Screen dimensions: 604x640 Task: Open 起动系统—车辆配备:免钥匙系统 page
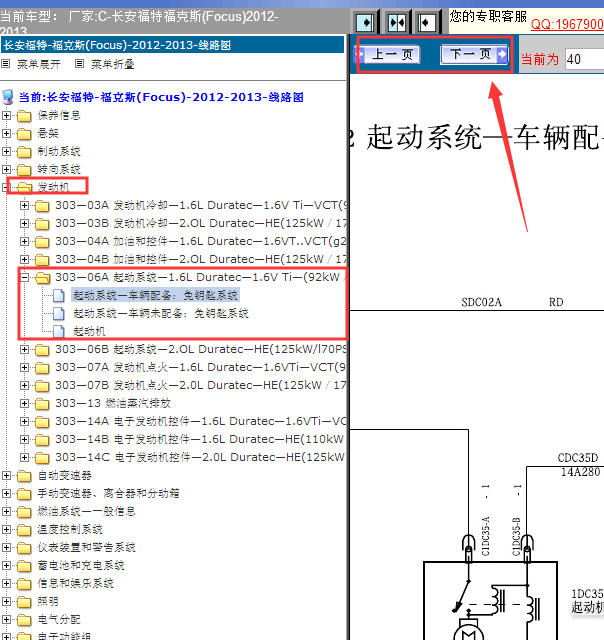[x=155, y=295]
